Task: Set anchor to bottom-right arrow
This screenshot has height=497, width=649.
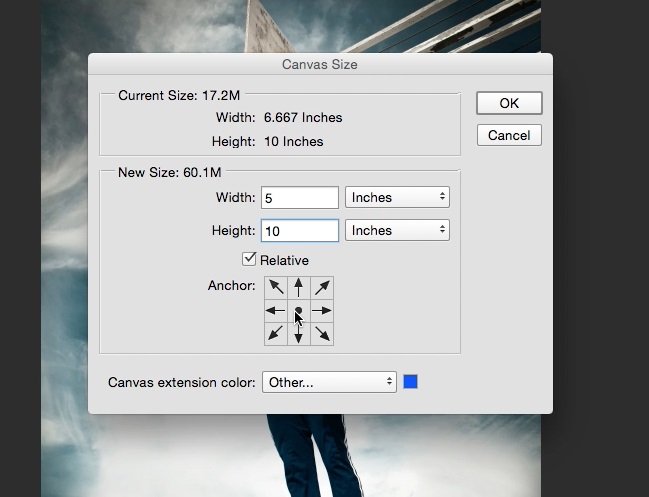Action: coord(322,334)
